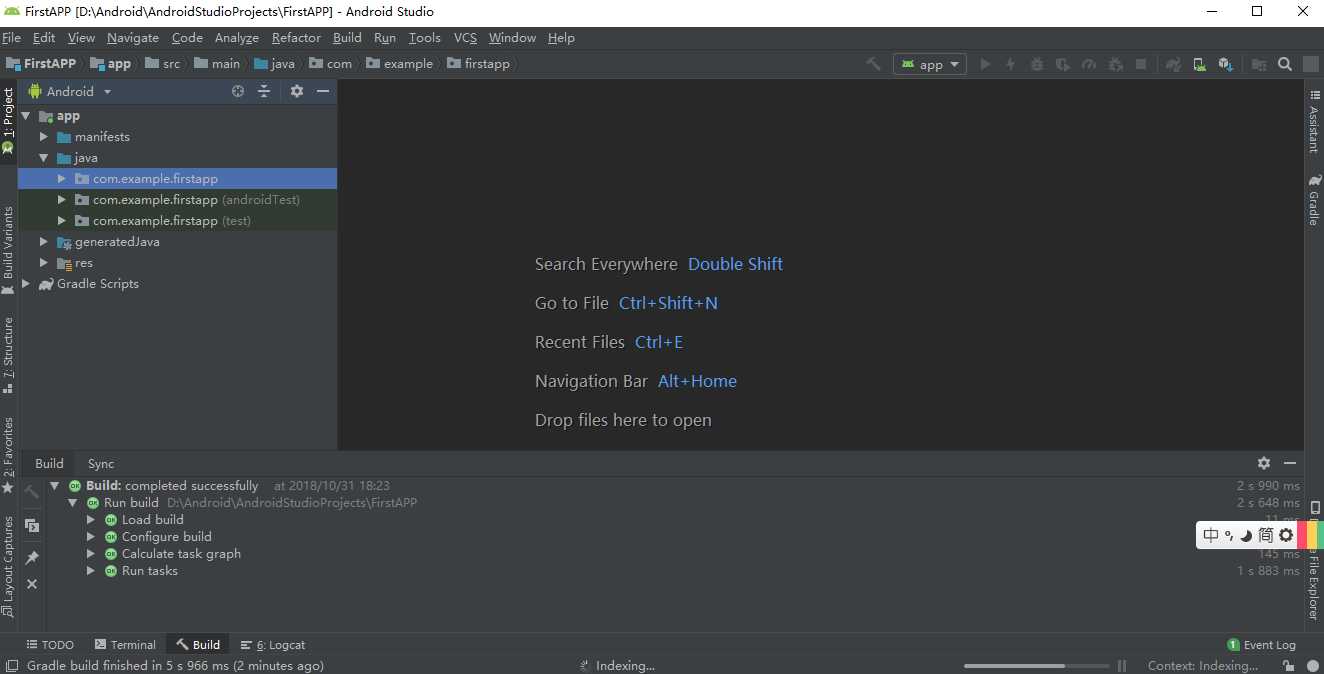Toggle the Gradle tool window
Screen dimensions: 1324x674
point(1314,200)
